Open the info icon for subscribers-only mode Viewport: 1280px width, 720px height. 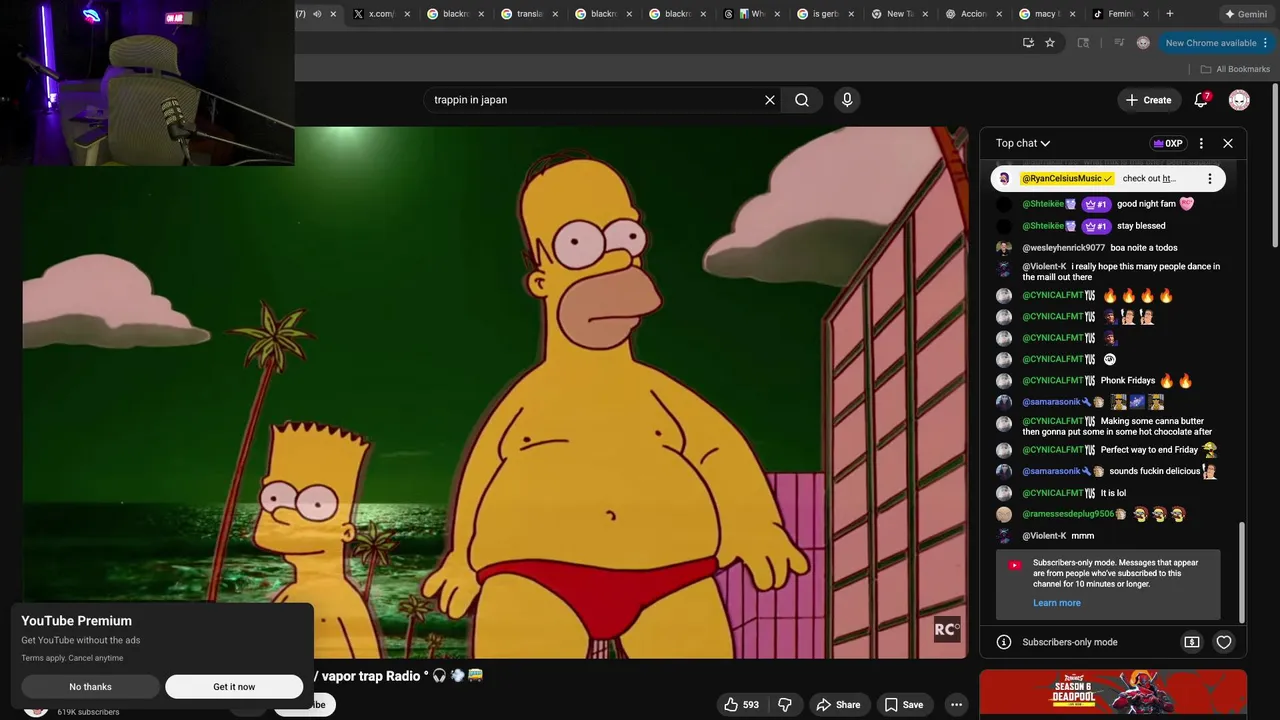click(x=1004, y=642)
